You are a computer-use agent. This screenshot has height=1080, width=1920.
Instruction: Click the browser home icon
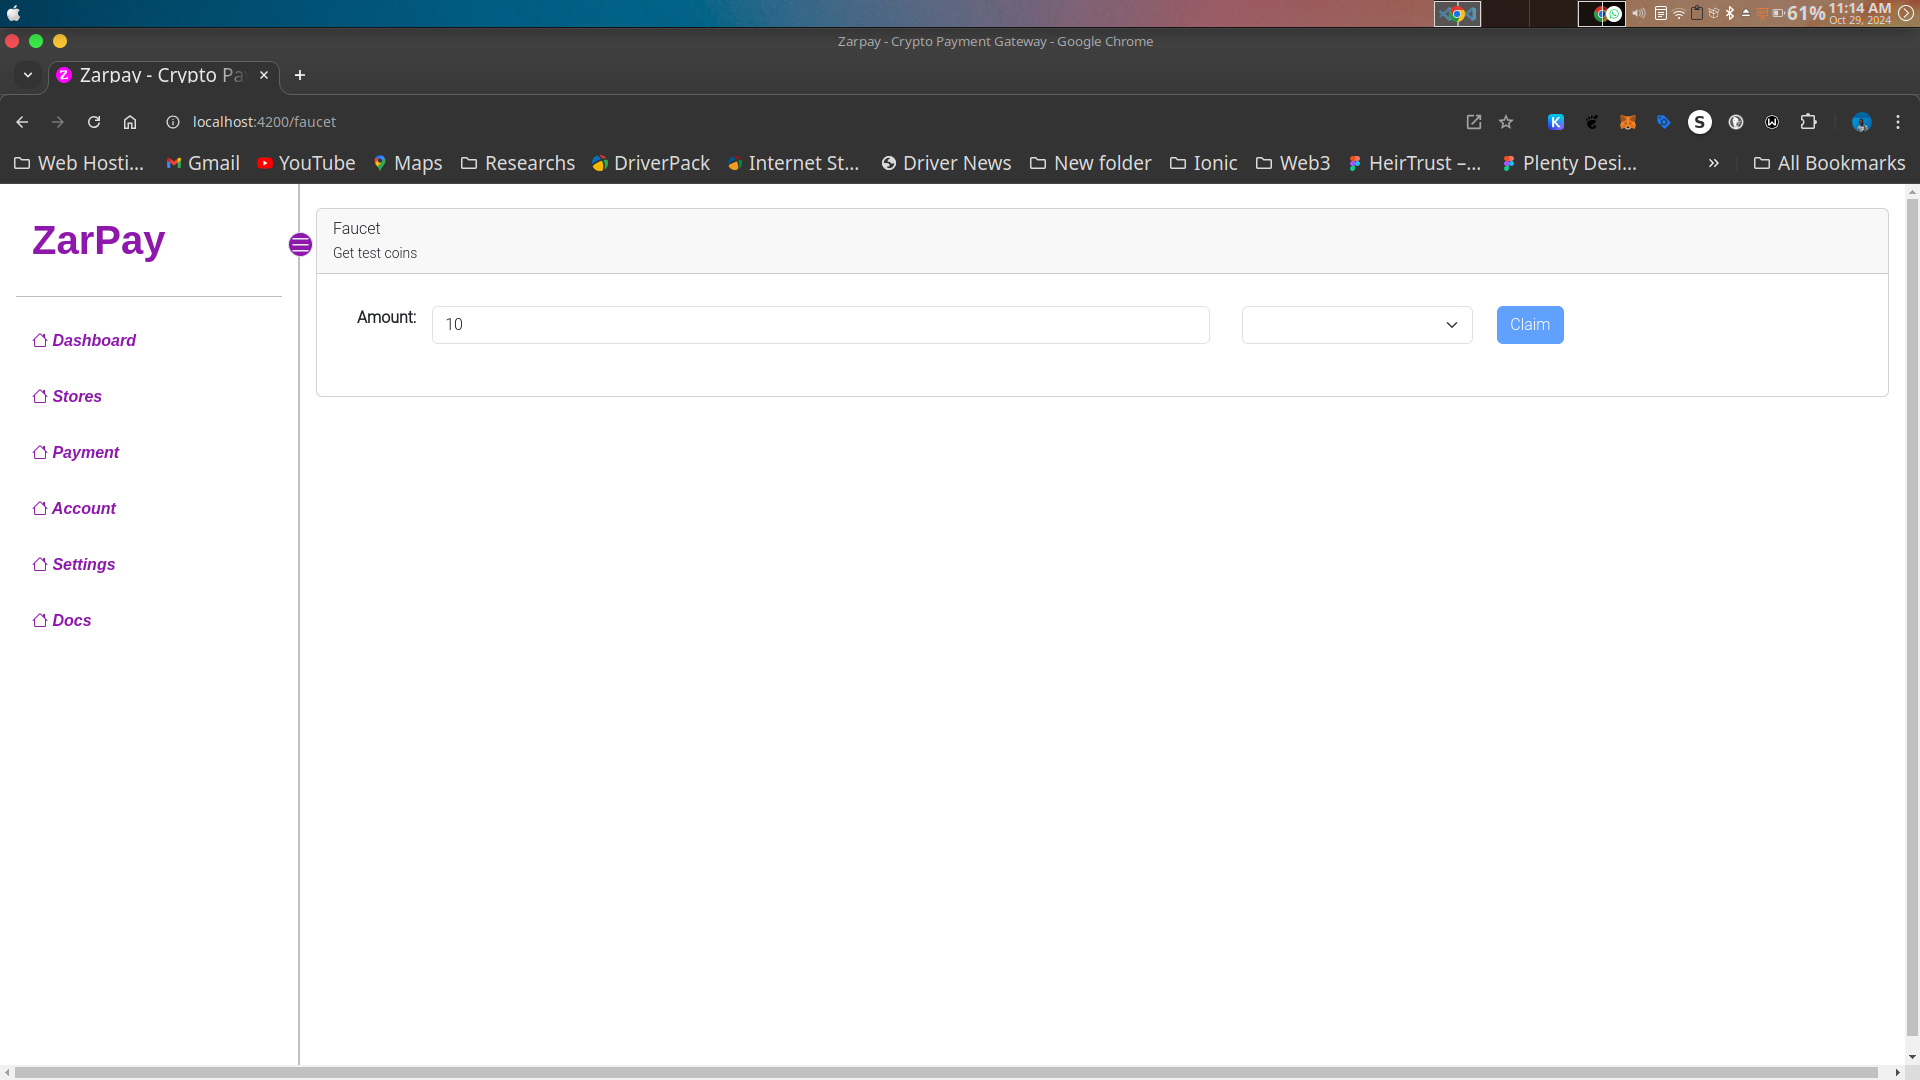130,122
